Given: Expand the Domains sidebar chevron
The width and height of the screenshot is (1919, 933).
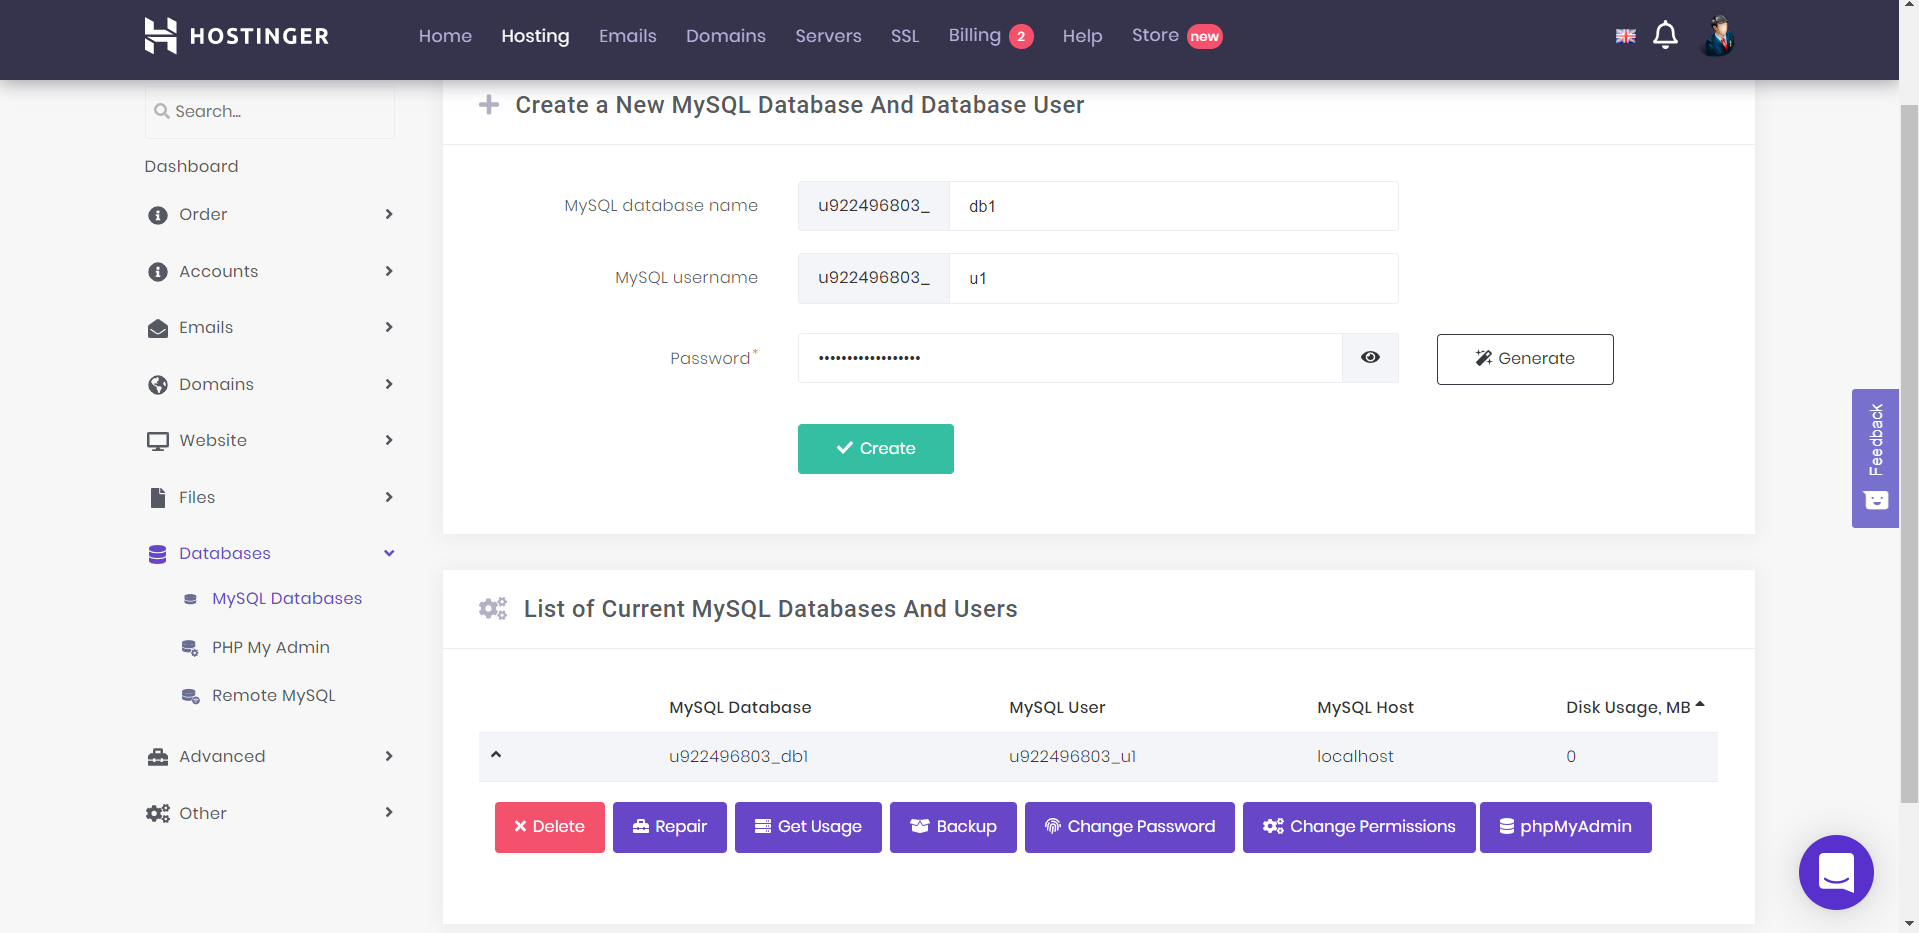Looking at the screenshot, I should click(389, 385).
